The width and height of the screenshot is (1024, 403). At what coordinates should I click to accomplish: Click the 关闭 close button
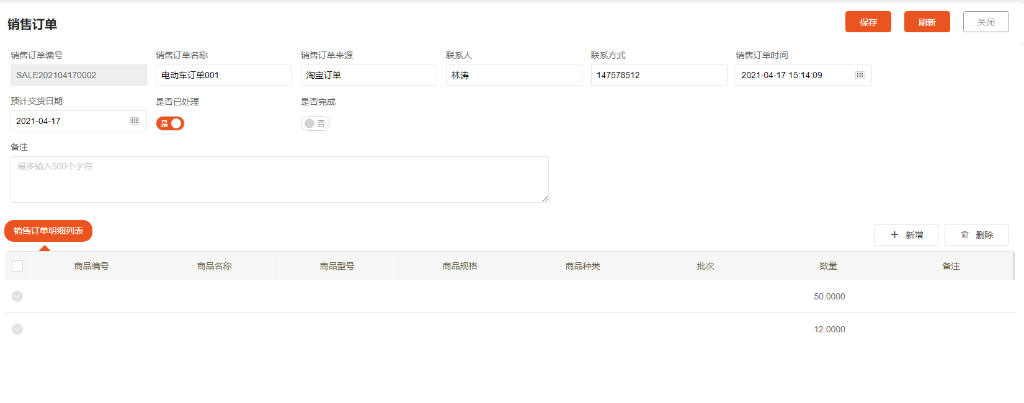985,22
